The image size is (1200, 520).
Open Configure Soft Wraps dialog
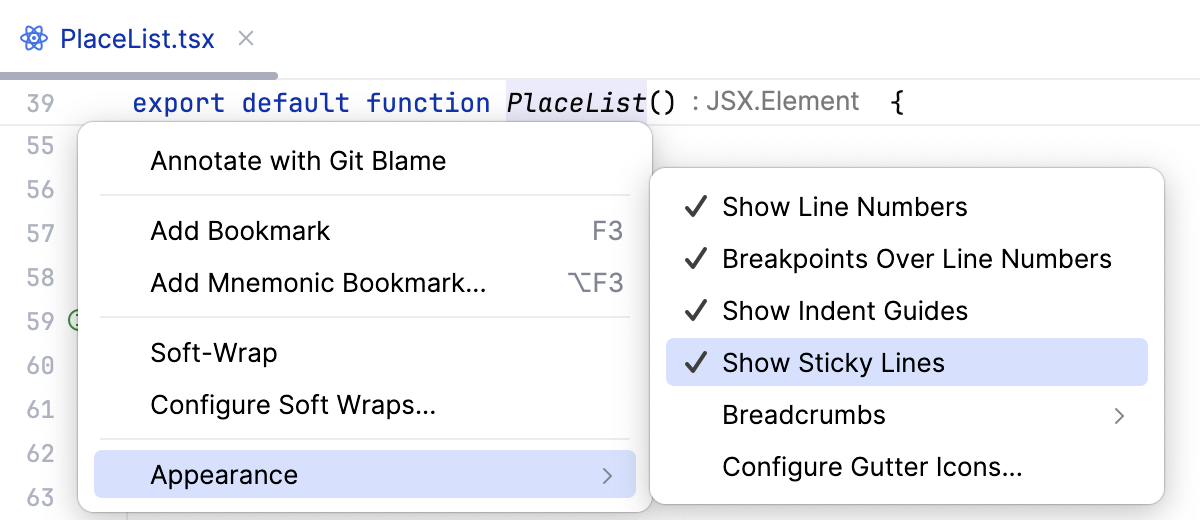pyautogui.click(x=293, y=405)
